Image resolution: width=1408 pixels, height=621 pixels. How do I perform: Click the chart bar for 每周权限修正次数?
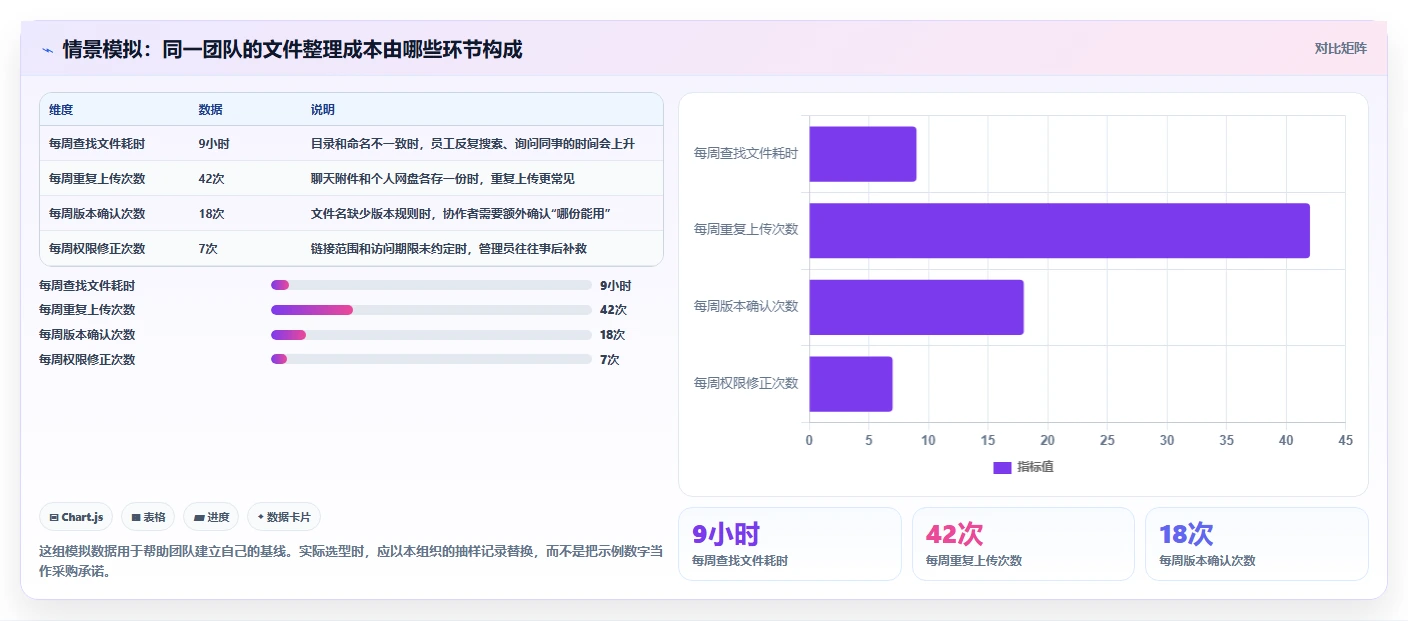(851, 384)
